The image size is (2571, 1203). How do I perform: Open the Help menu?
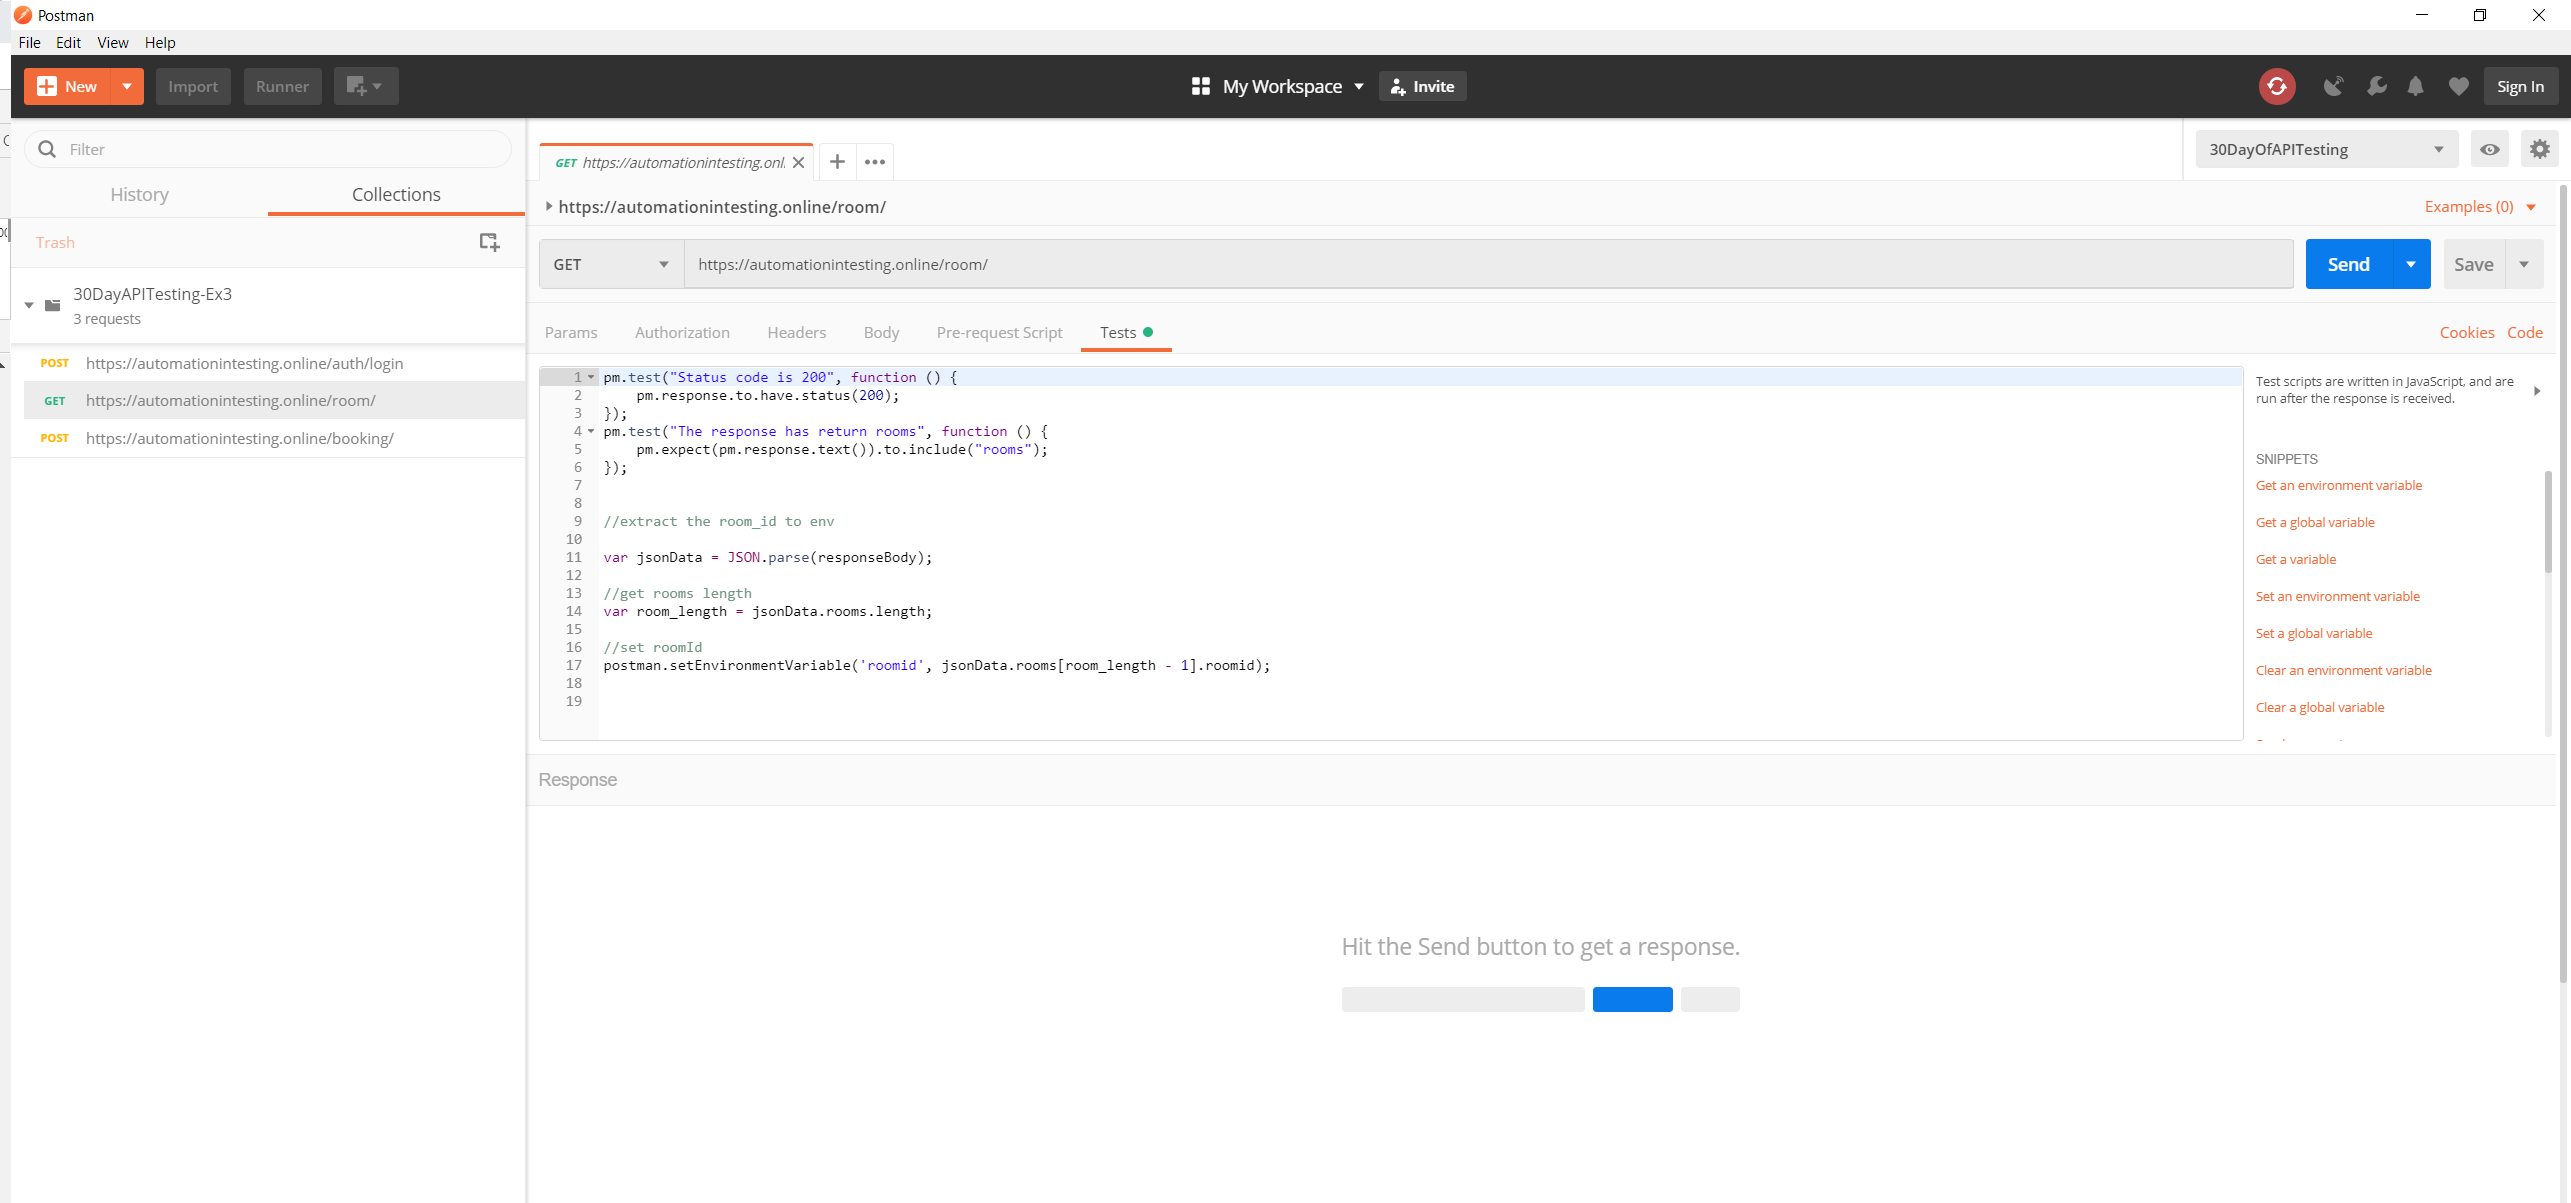click(160, 42)
